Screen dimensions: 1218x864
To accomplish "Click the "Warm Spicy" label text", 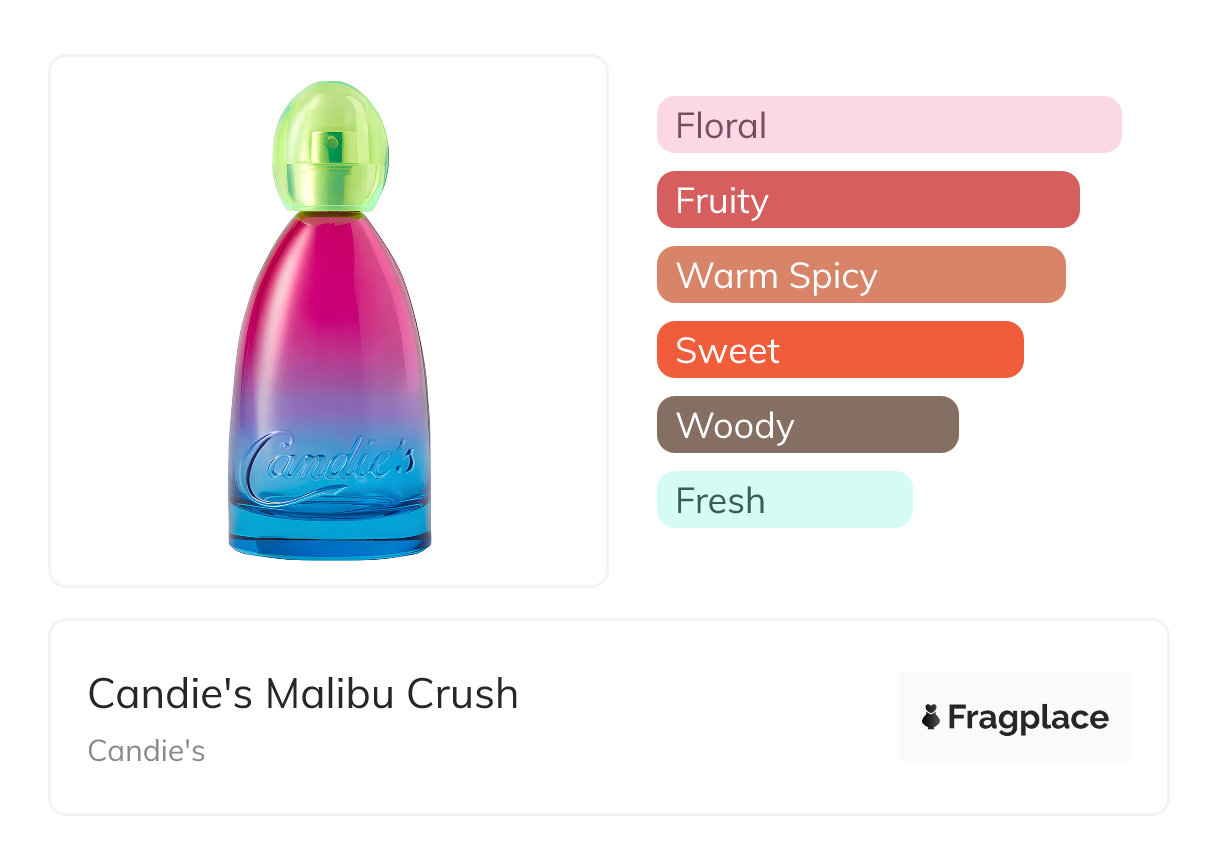I will click(x=776, y=275).
